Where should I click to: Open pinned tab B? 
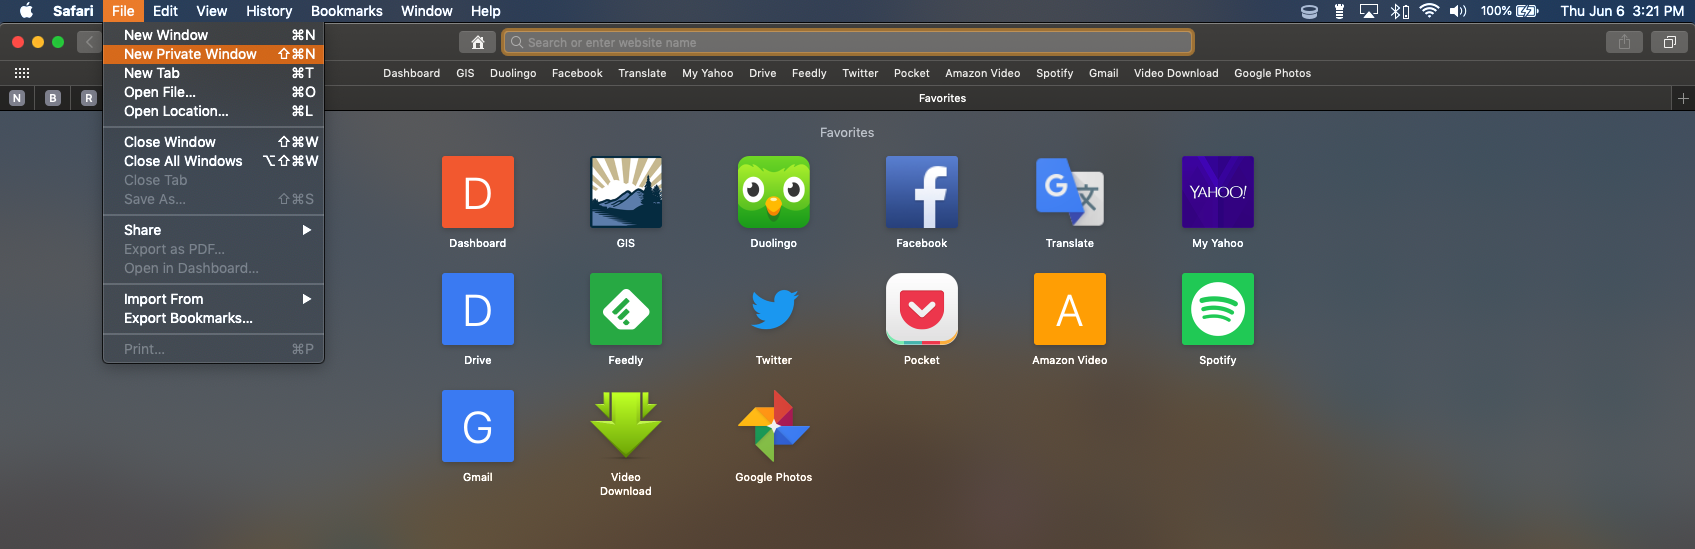tap(53, 98)
